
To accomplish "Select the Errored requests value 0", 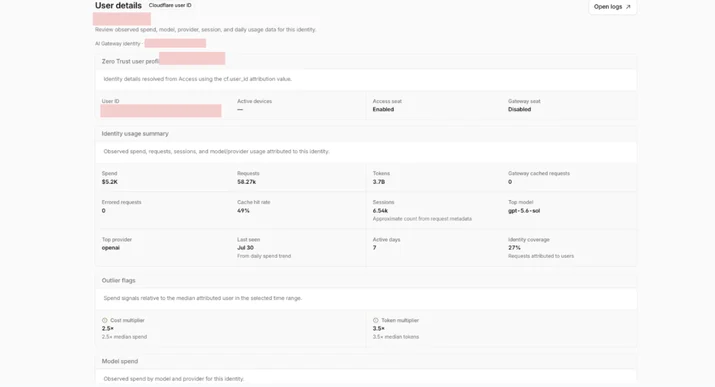I will coord(104,211).
